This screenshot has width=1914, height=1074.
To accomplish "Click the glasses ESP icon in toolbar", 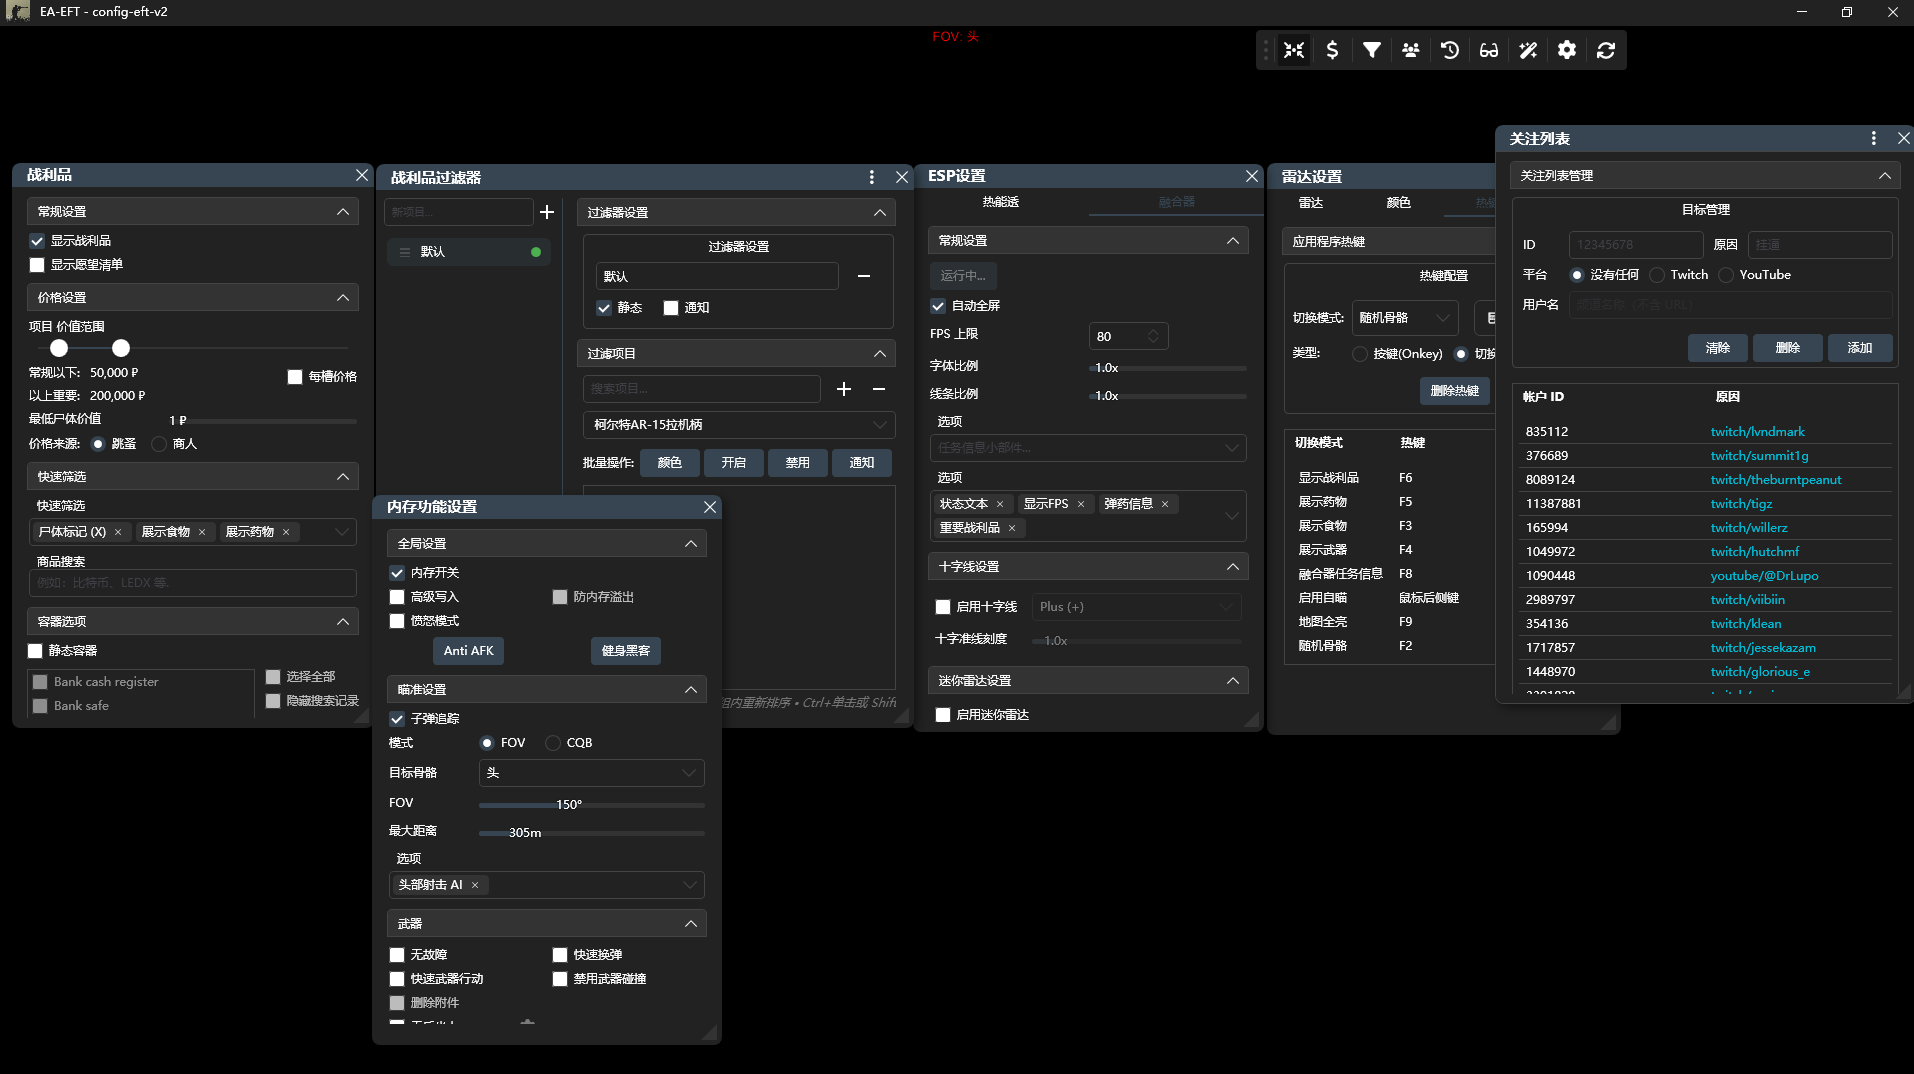I will pyautogui.click(x=1489, y=50).
